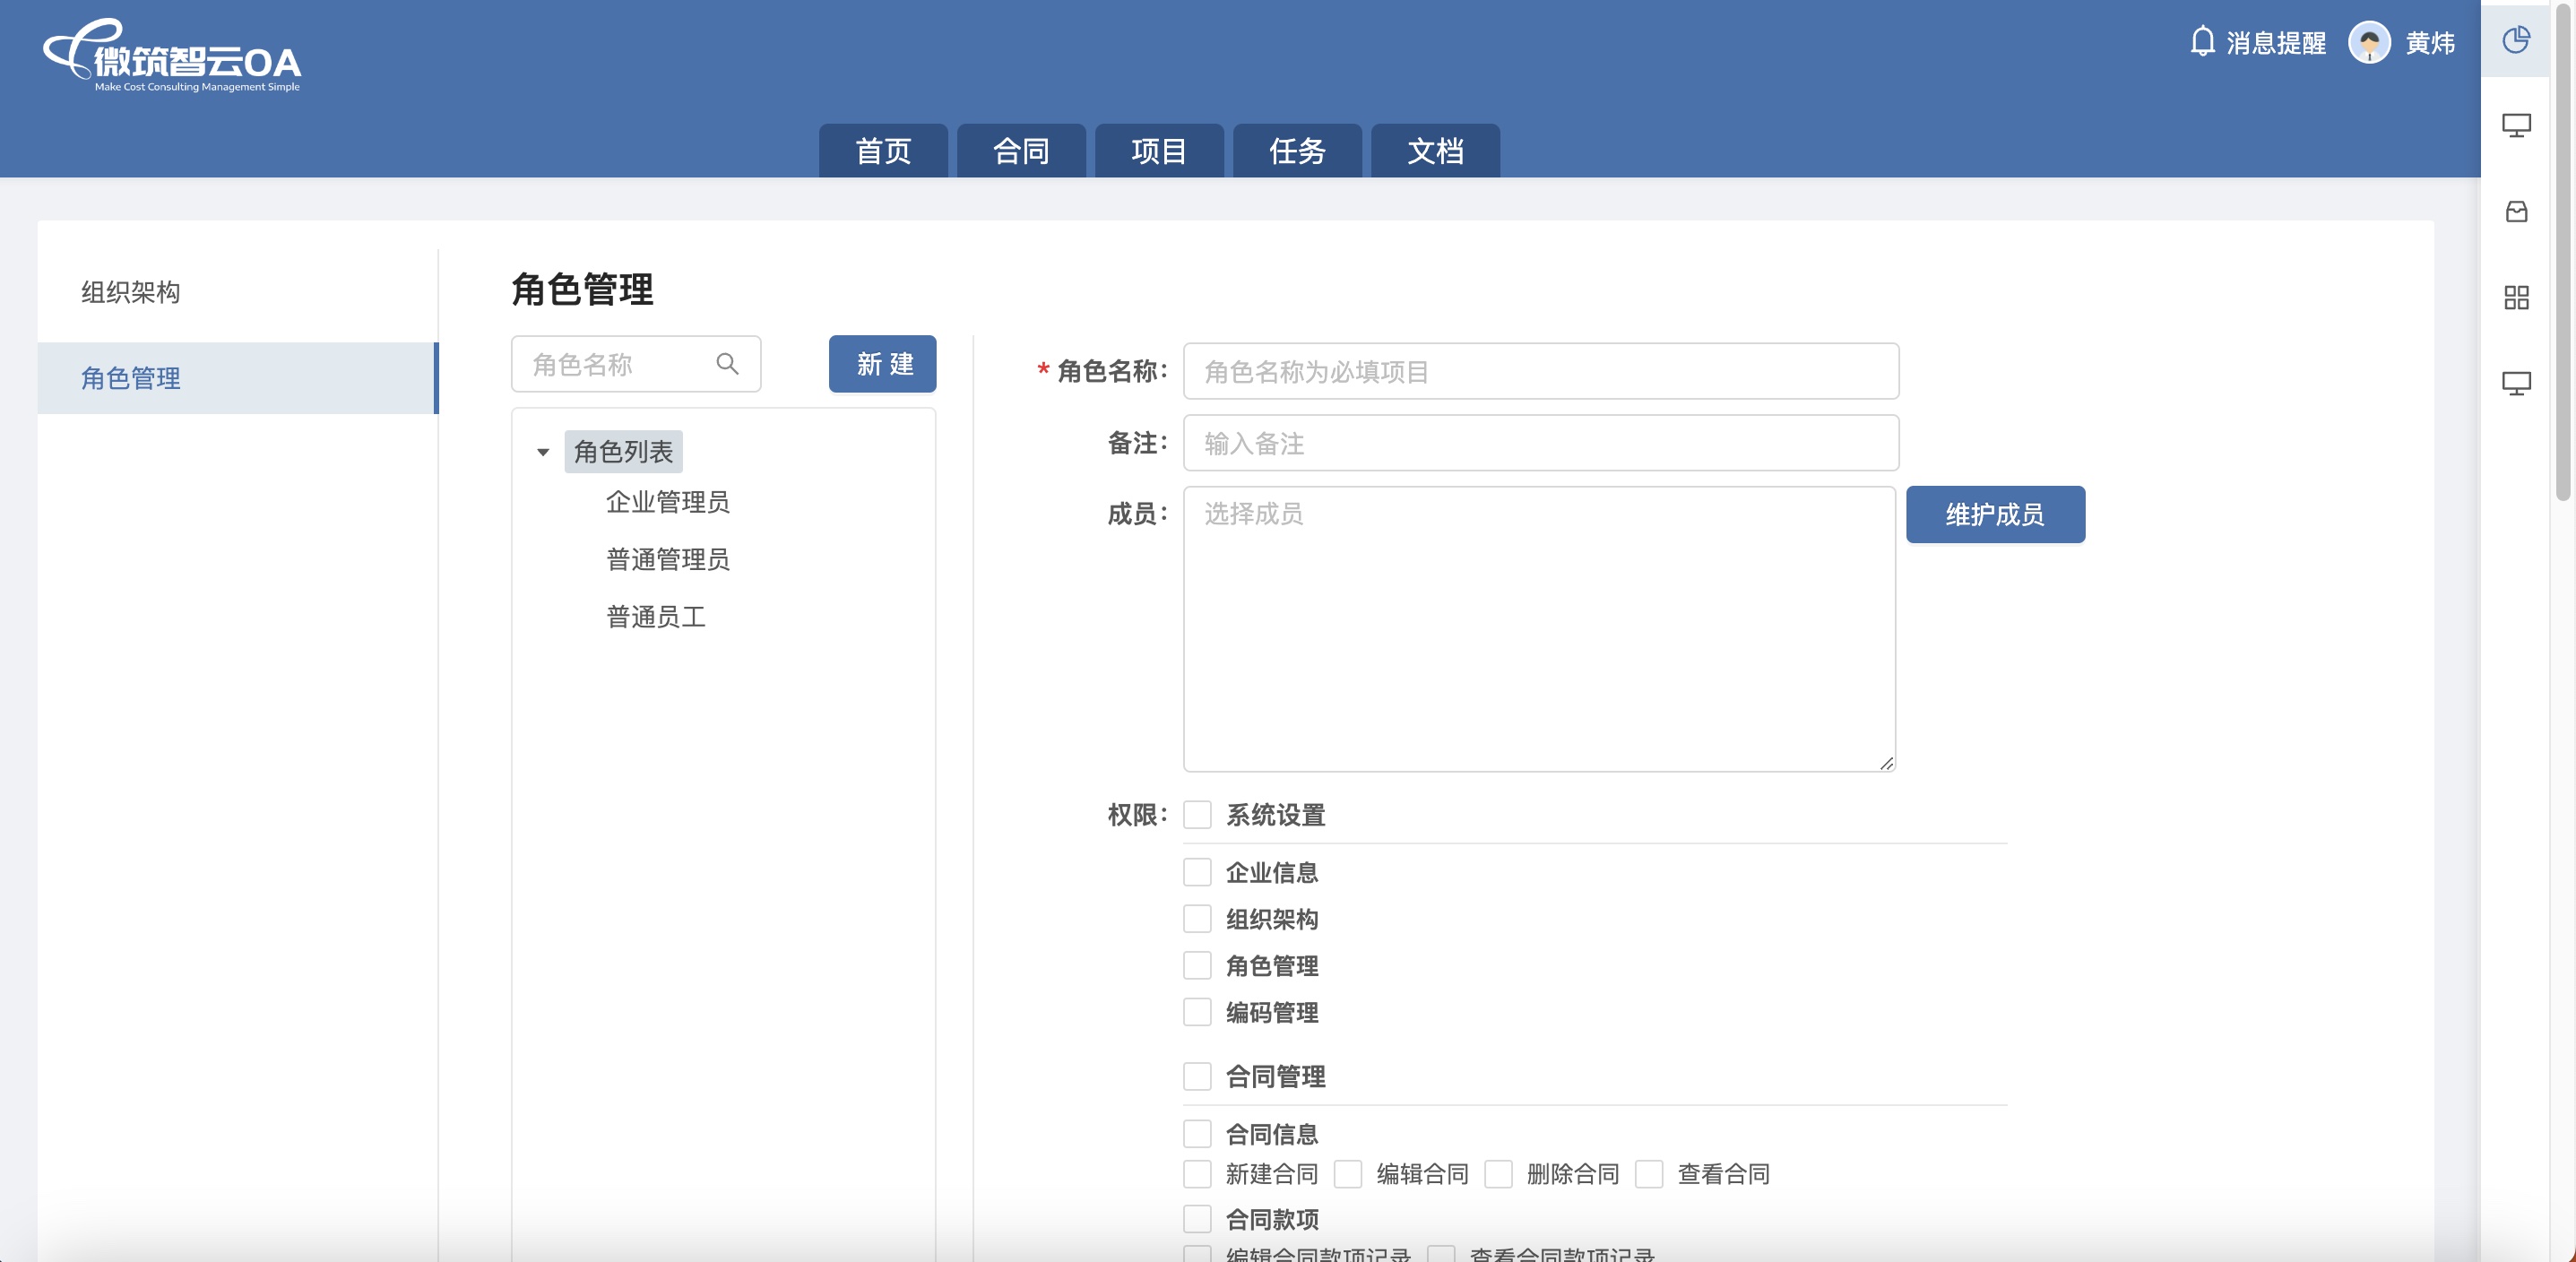The width and height of the screenshot is (2576, 1262).
Task: Click the pie chart icon in right sidebar
Action: 2515,40
